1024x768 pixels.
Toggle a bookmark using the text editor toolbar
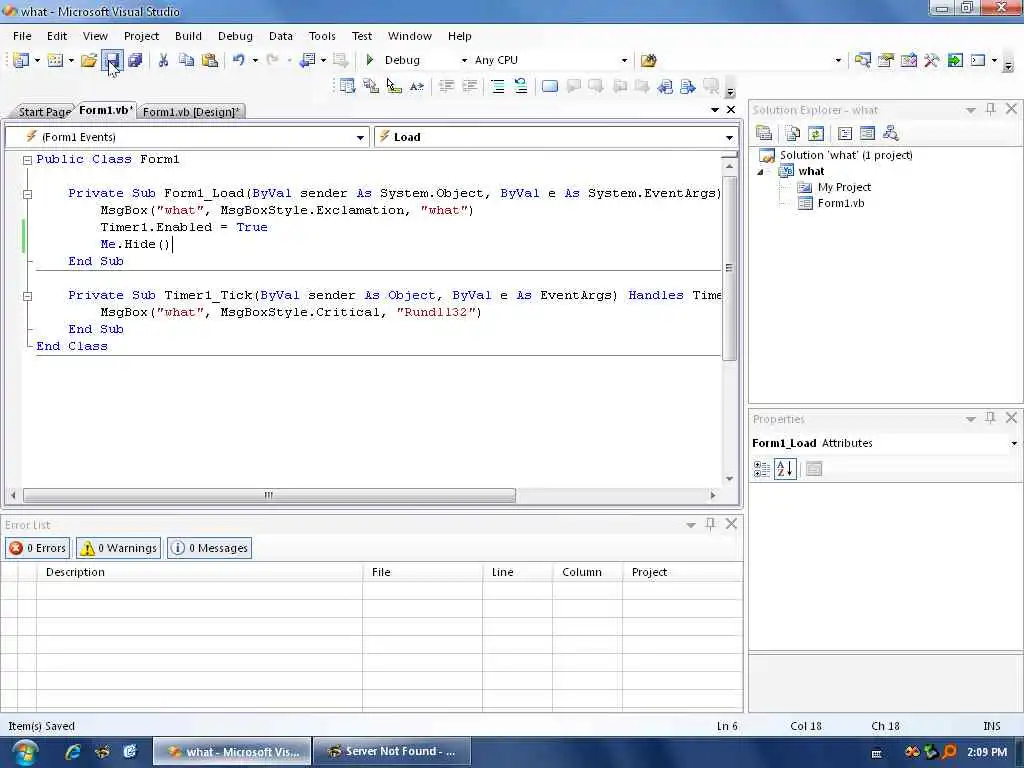pyautogui.click(x=550, y=86)
